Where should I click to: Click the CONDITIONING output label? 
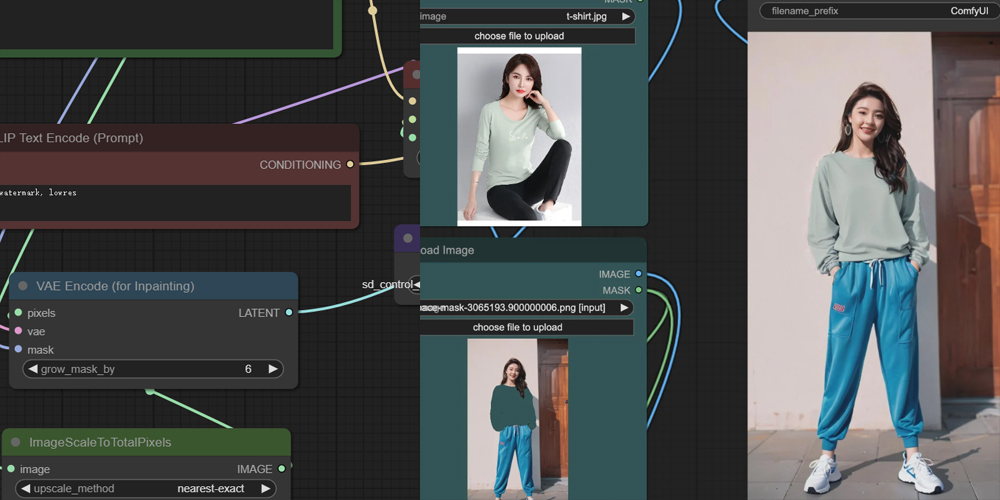[300, 165]
